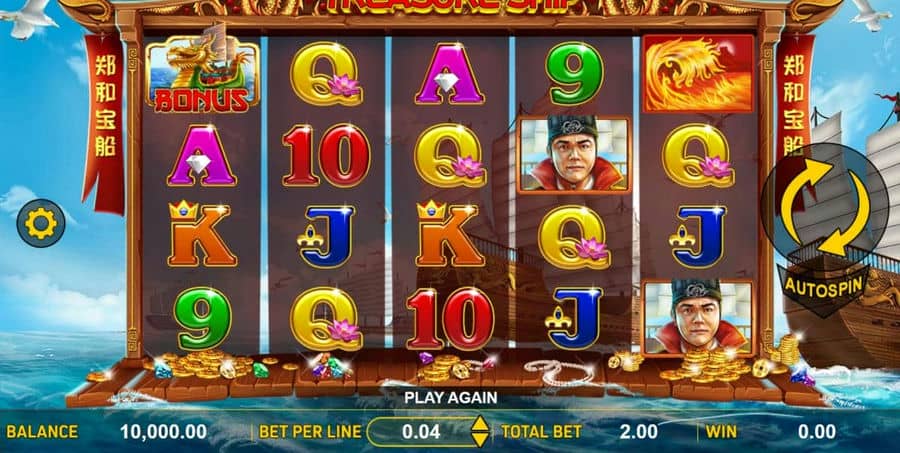900x453 pixels.
Task: Click the green 9 on fourth reel
Action: [573, 73]
